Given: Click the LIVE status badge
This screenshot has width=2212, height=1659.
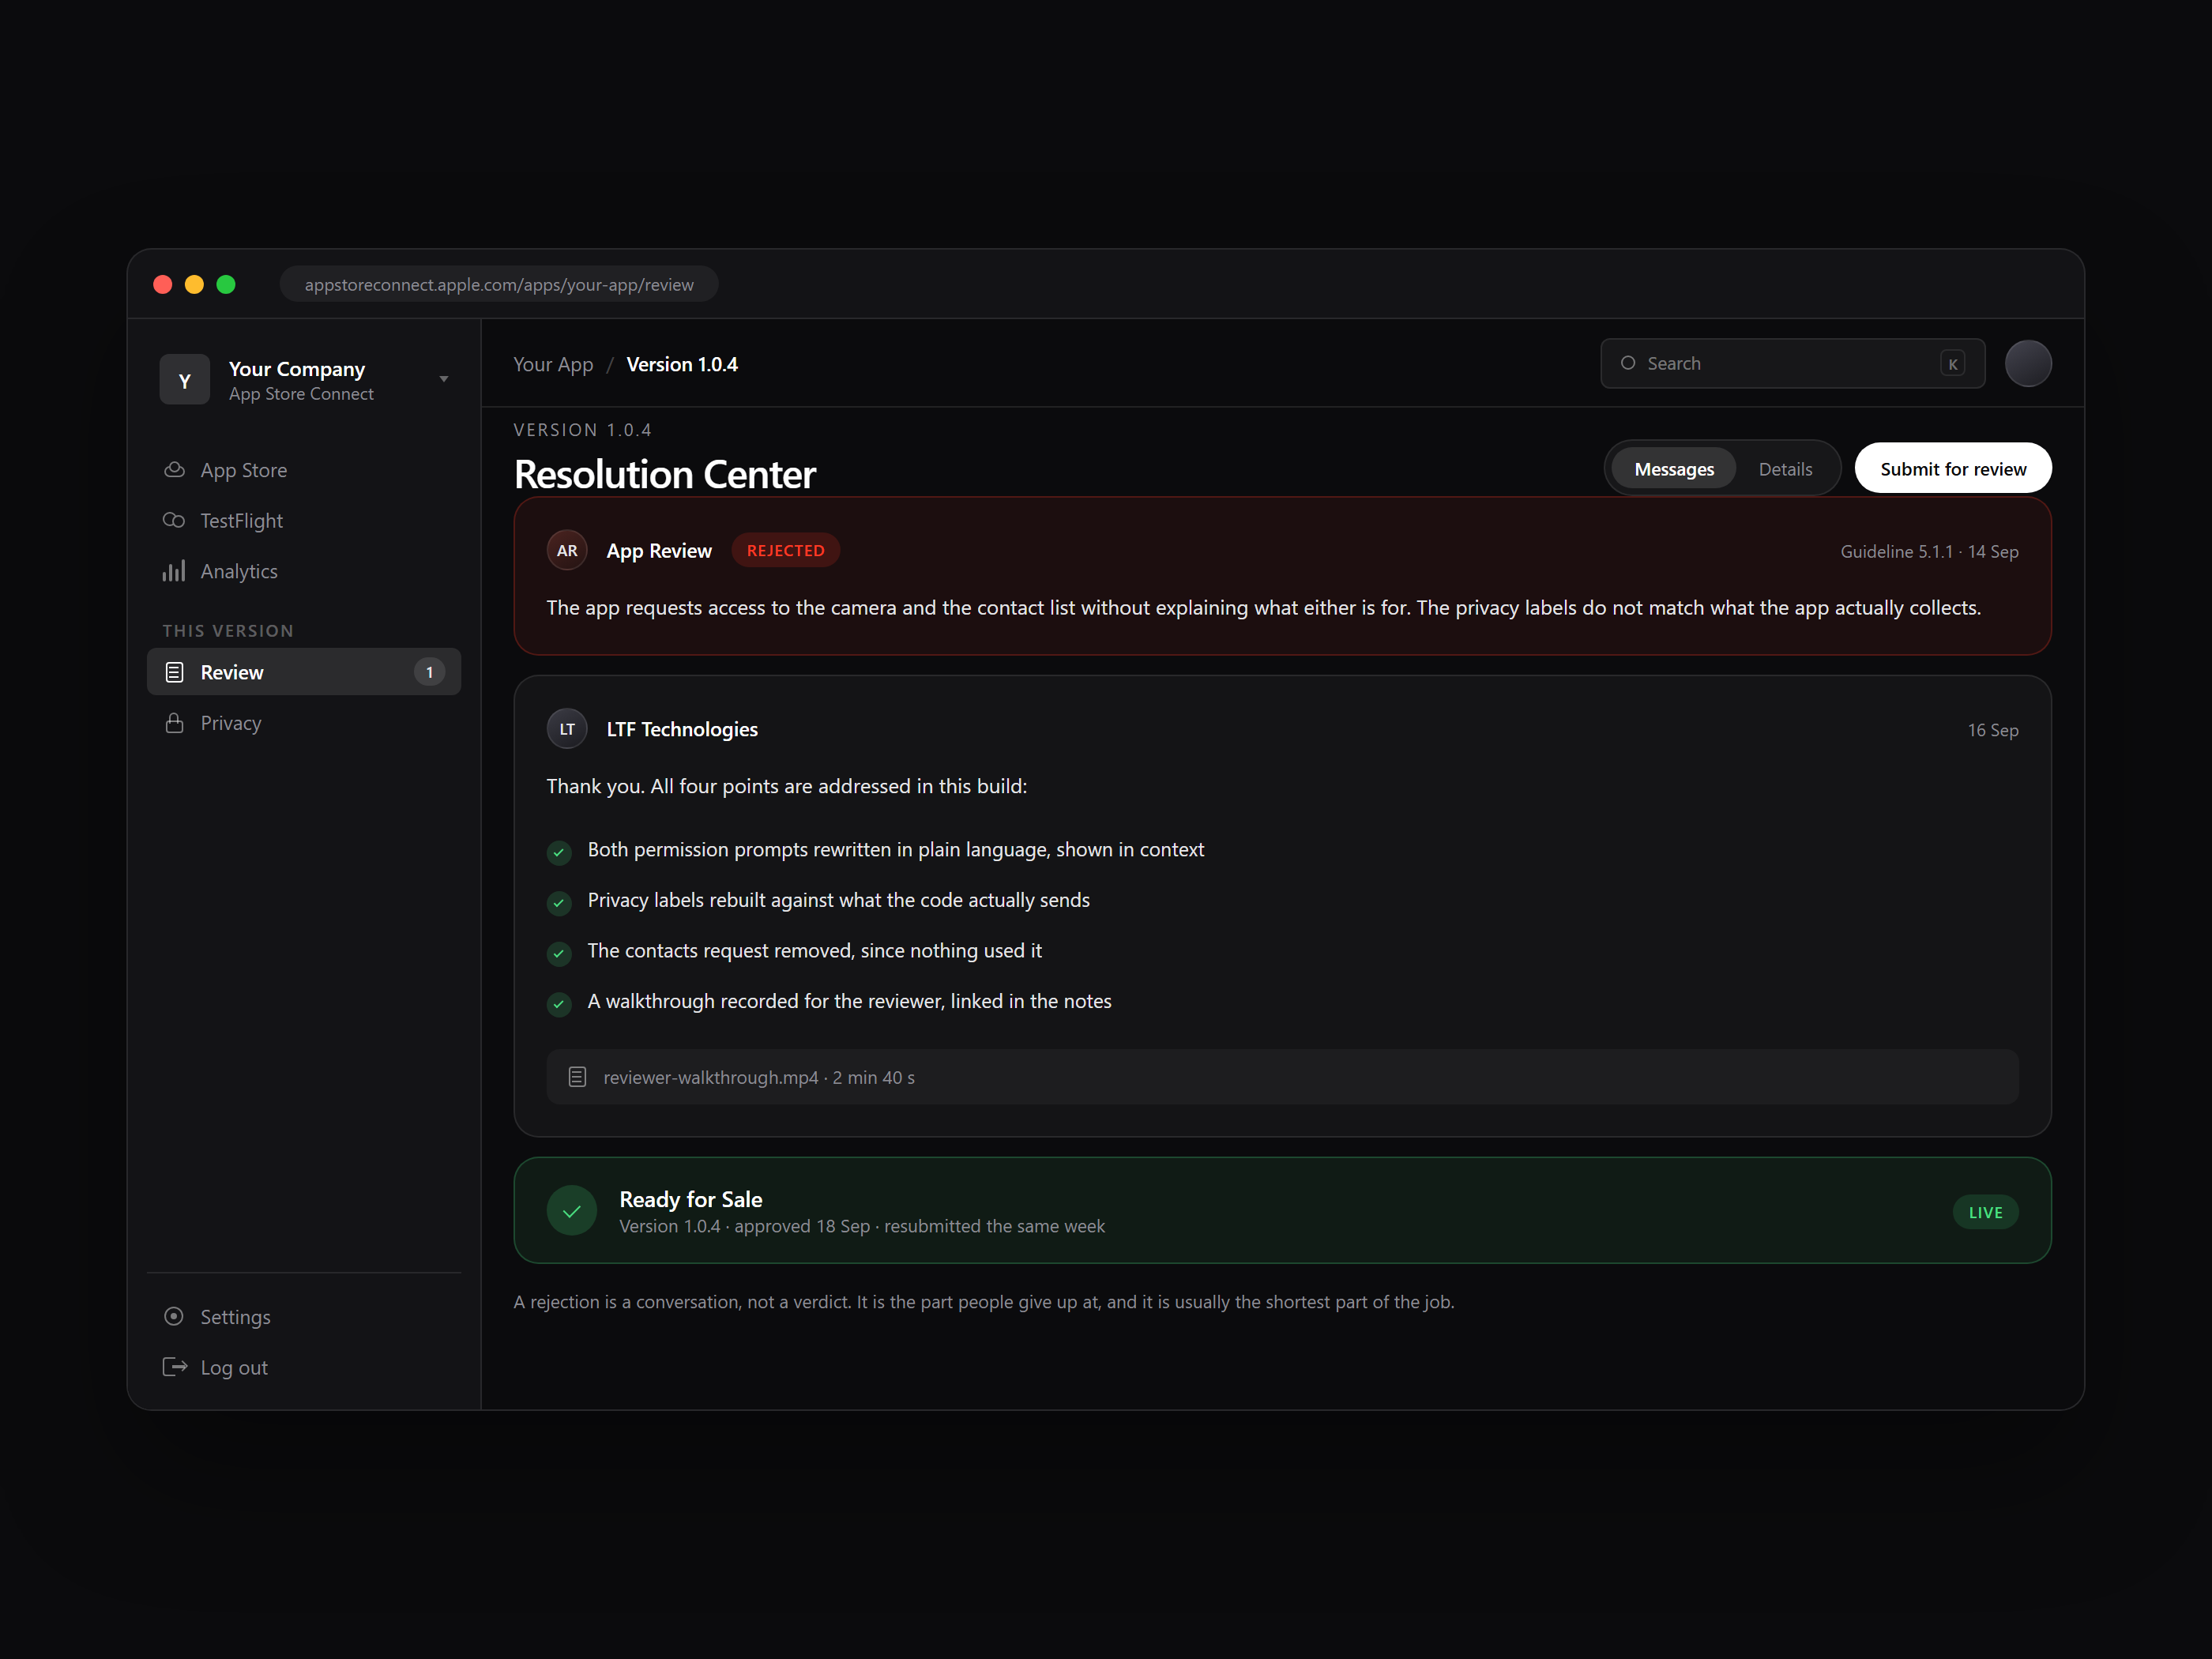Looking at the screenshot, I should click(1985, 1212).
